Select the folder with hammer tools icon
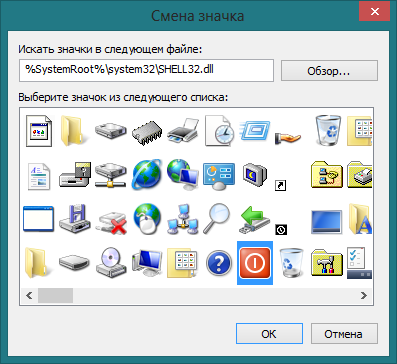397x364 pixels. [327, 263]
